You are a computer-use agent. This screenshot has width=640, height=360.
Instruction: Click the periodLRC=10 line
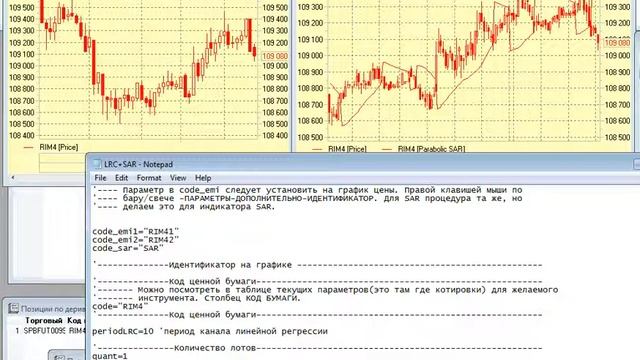pos(210,331)
